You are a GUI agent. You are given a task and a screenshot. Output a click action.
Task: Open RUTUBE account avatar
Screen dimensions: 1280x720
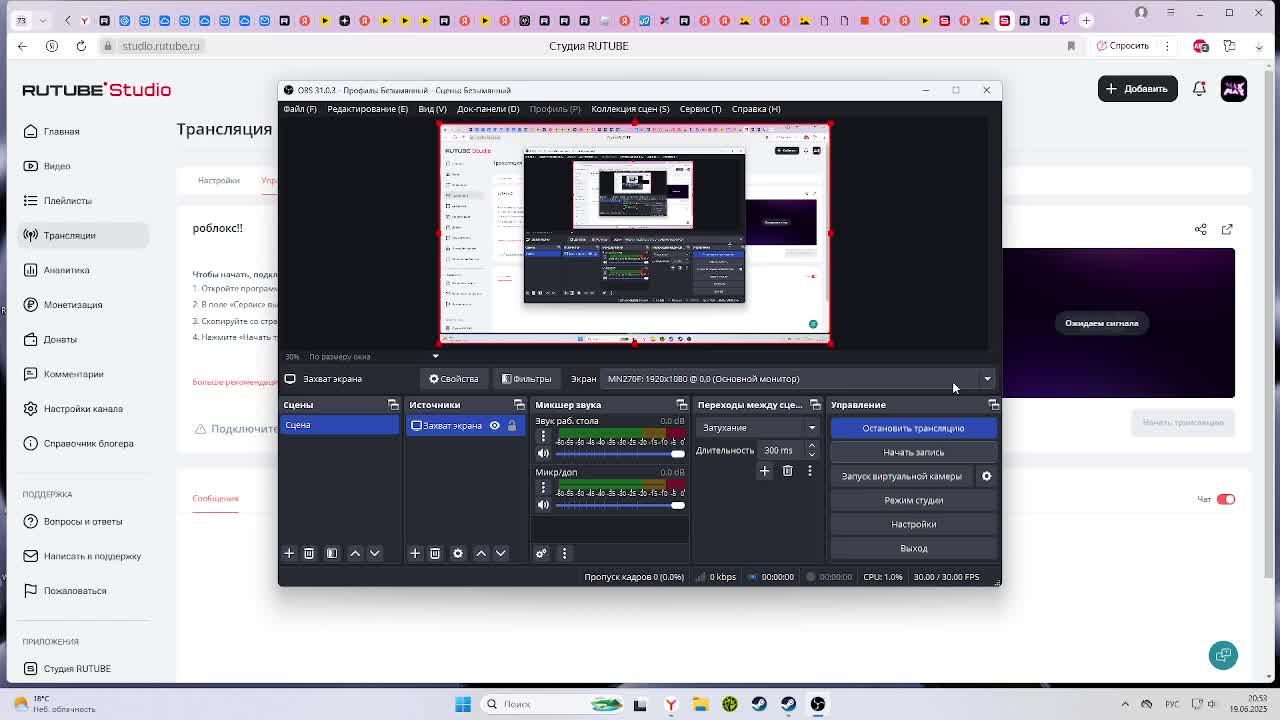(1234, 89)
